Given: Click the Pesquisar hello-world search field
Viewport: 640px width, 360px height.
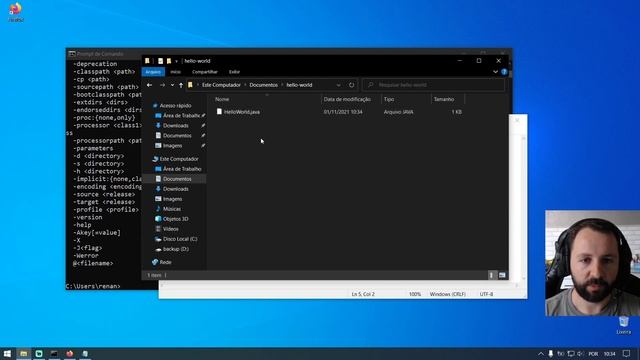Looking at the screenshot, I should point(433,85).
